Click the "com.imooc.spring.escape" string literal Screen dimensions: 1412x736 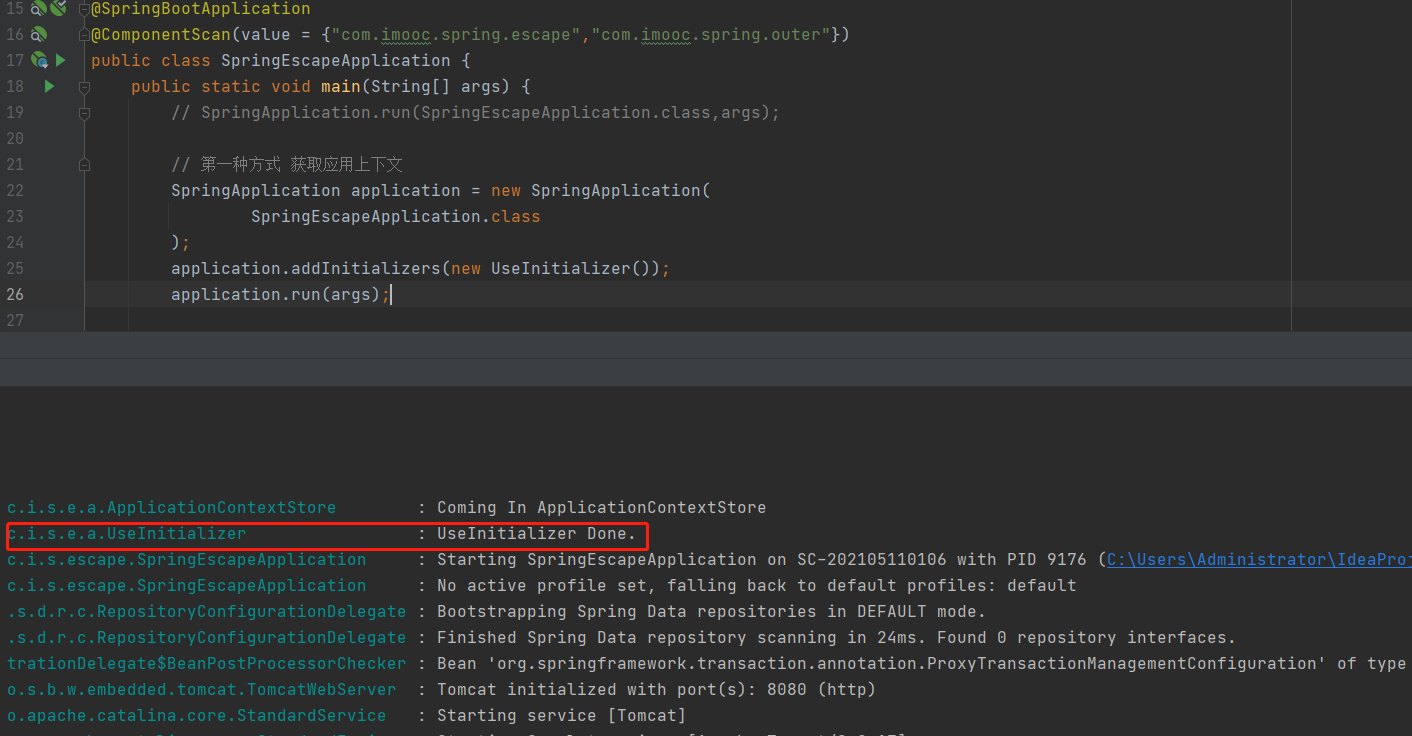coord(456,35)
